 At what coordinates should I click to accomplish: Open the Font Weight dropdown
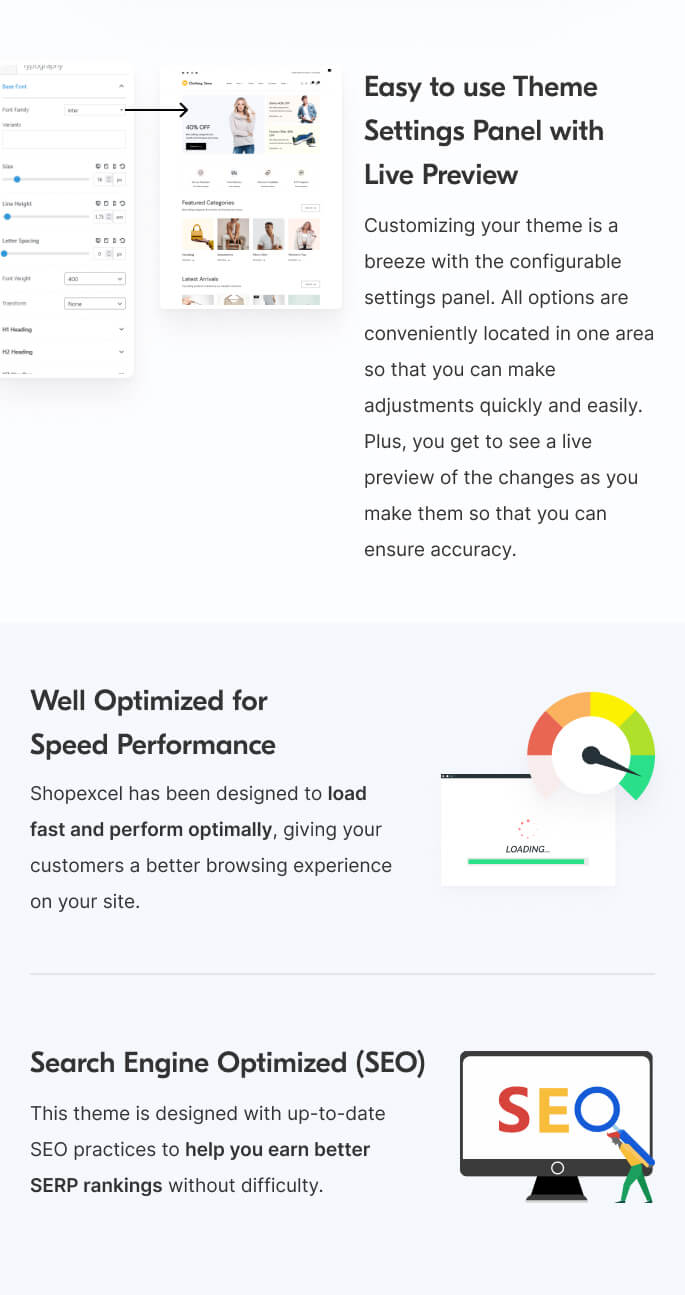pos(95,279)
